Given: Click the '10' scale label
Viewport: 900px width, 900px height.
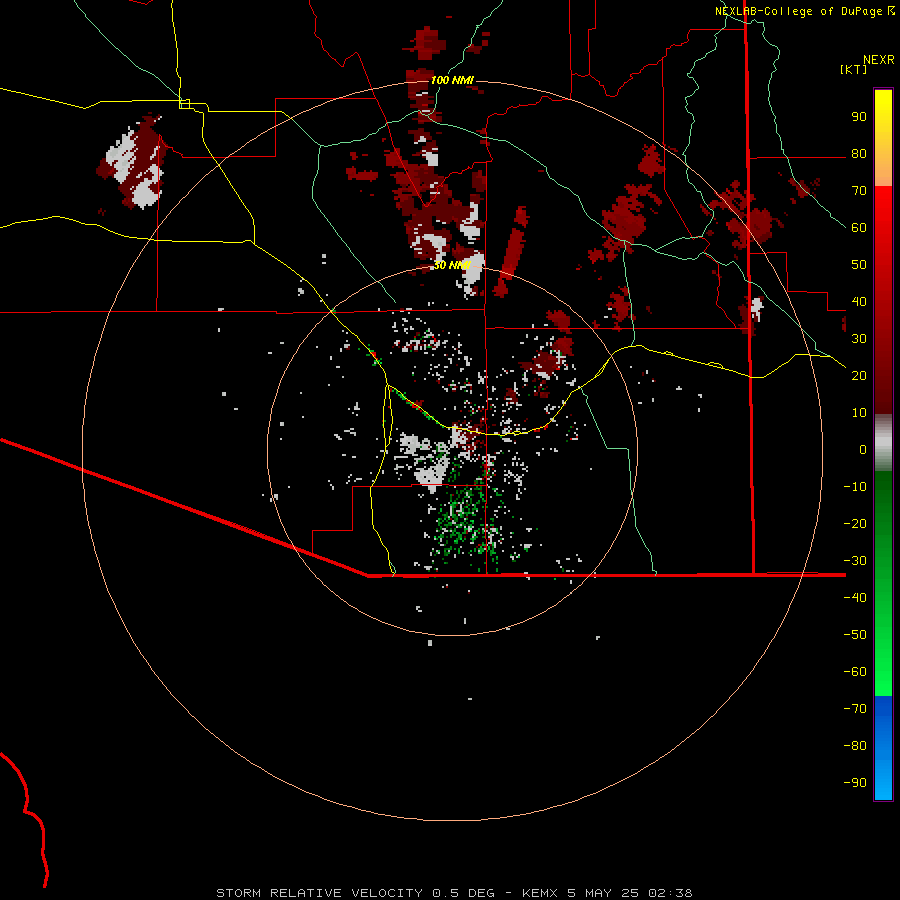Looking at the screenshot, I should pyautogui.click(x=859, y=413).
